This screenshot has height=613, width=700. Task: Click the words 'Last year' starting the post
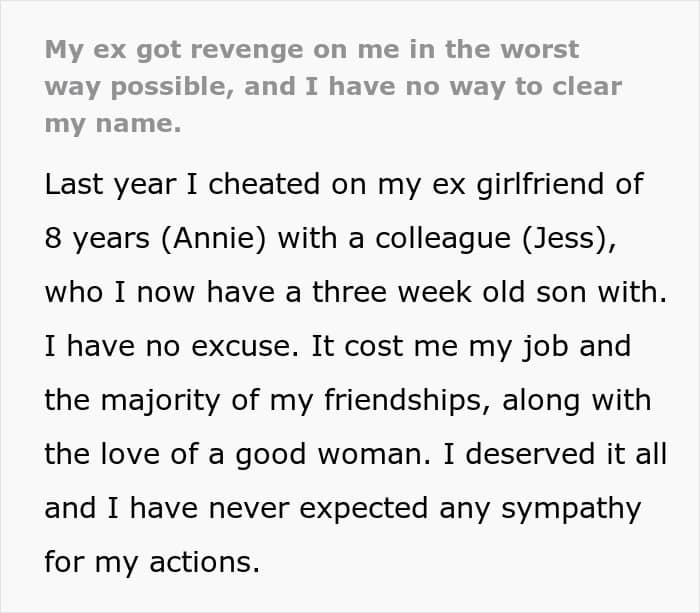pos(110,184)
